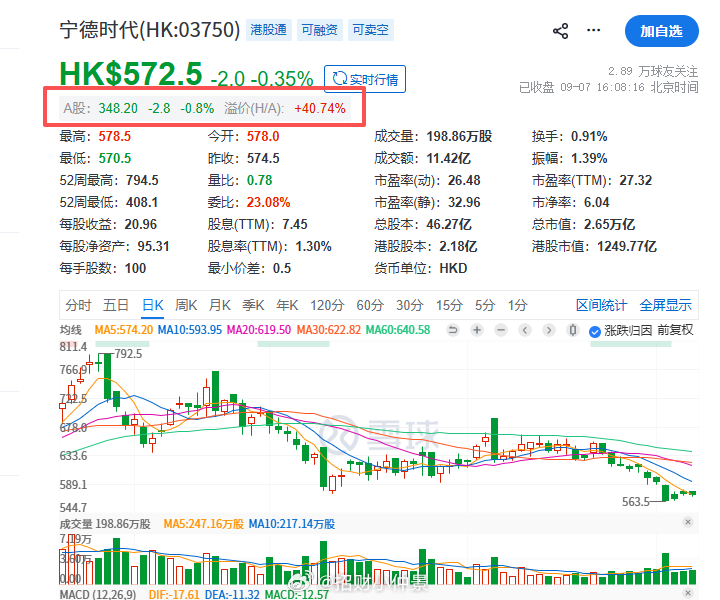Close the 成交量 volume indicator panel
The width and height of the screenshot is (720, 600).
pyautogui.click(x=688, y=522)
